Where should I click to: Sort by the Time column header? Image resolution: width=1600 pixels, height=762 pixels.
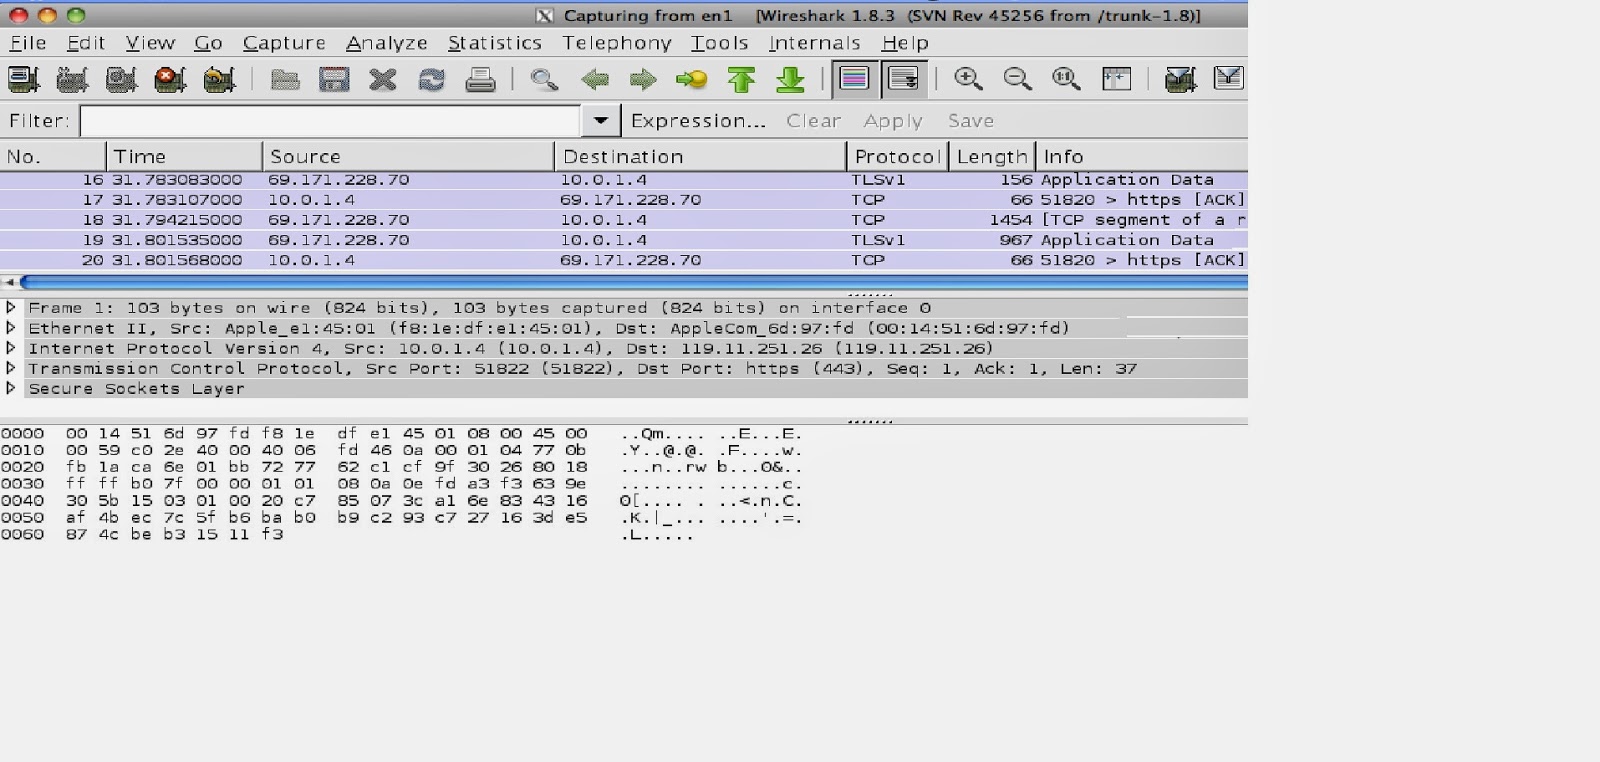pos(184,156)
